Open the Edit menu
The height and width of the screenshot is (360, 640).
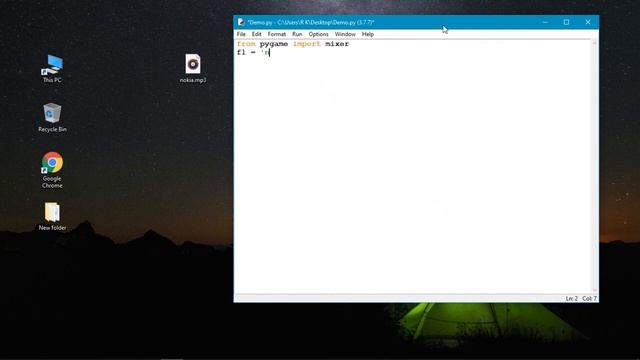pos(256,34)
